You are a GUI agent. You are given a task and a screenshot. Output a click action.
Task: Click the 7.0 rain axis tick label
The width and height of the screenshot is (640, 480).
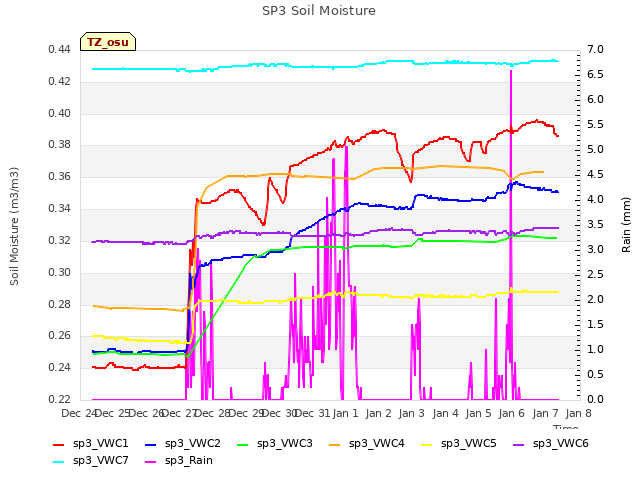click(595, 50)
